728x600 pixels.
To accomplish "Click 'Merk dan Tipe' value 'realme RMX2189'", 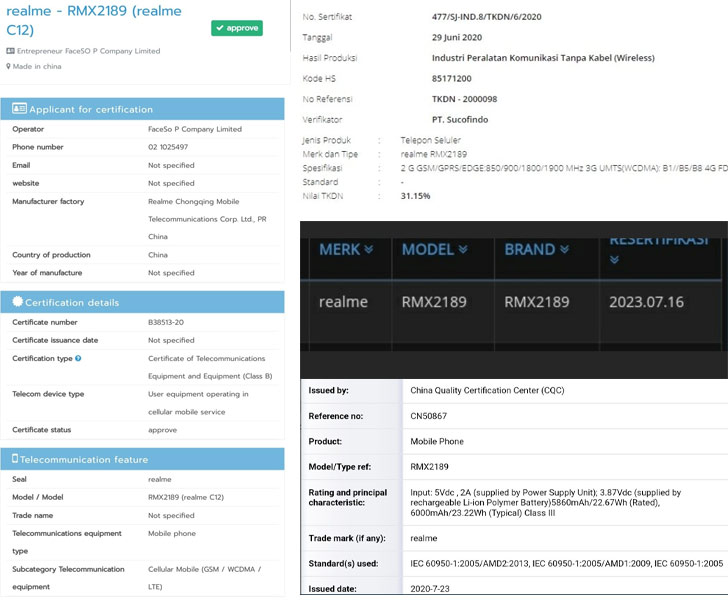I will click(434, 154).
